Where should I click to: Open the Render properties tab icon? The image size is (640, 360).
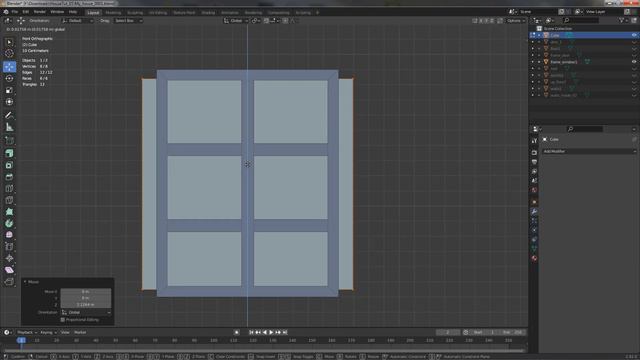pos(534,152)
